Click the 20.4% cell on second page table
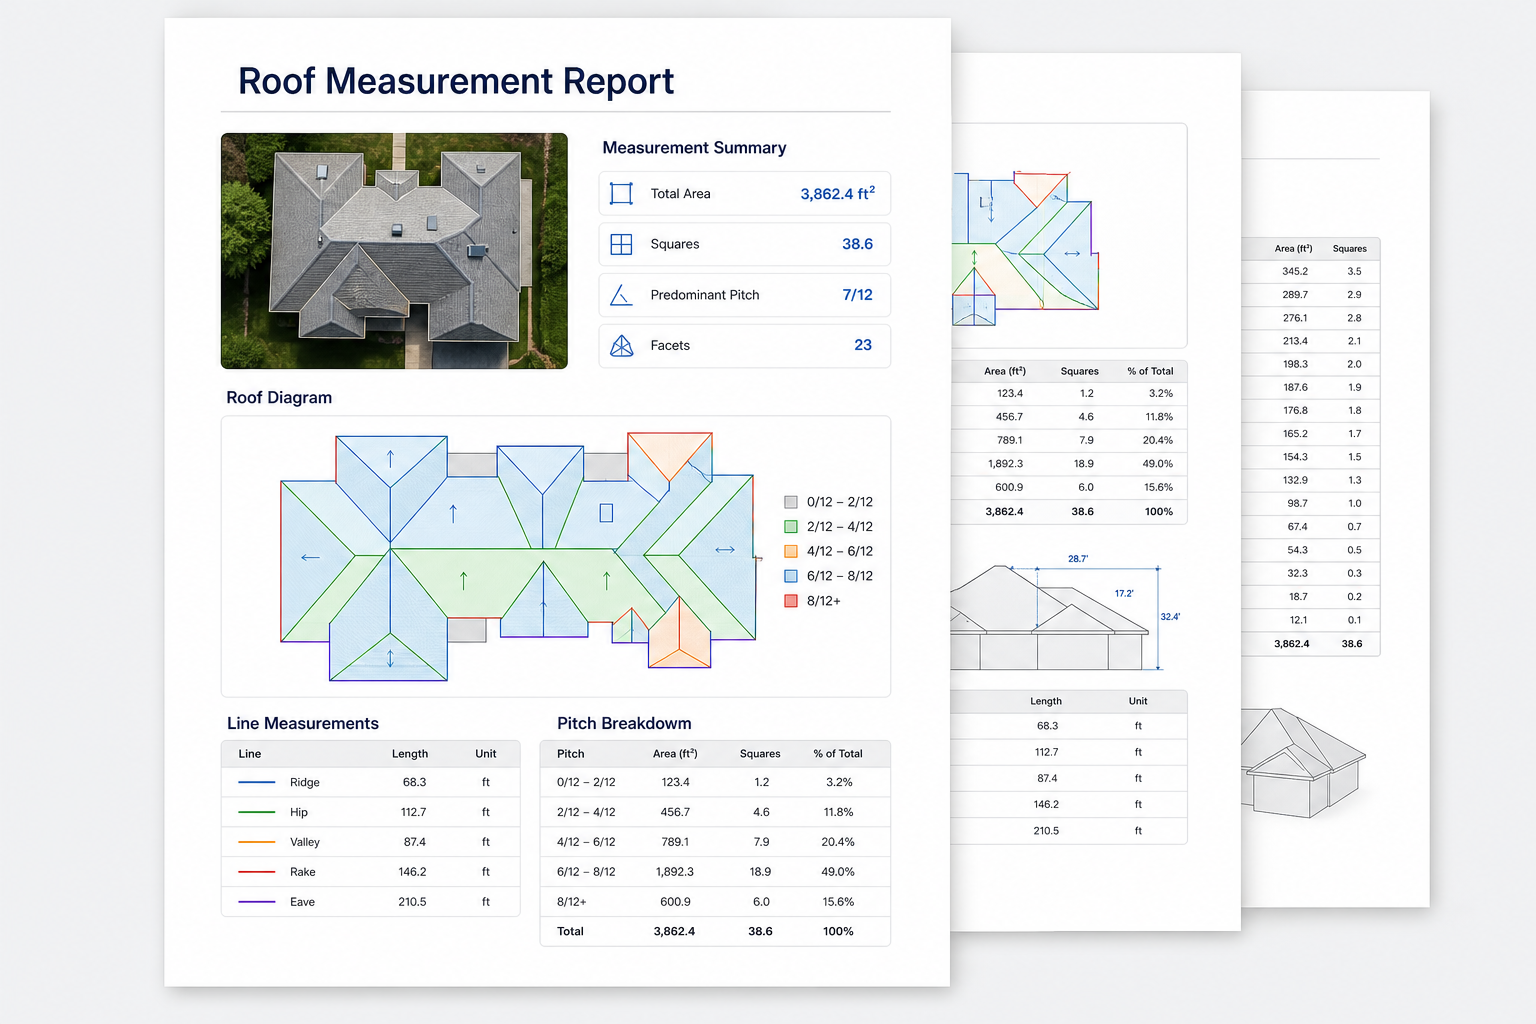 [1158, 440]
